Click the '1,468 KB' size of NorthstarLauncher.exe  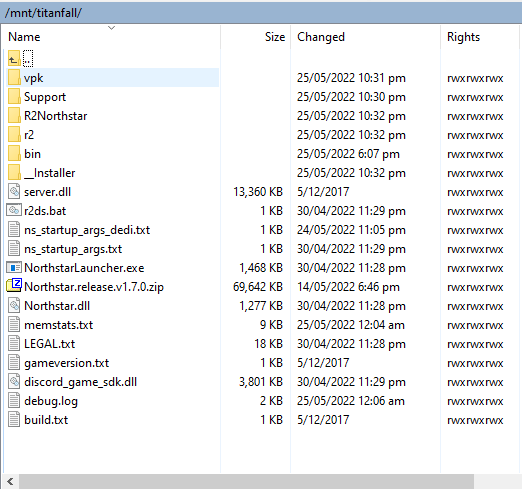pos(261,268)
